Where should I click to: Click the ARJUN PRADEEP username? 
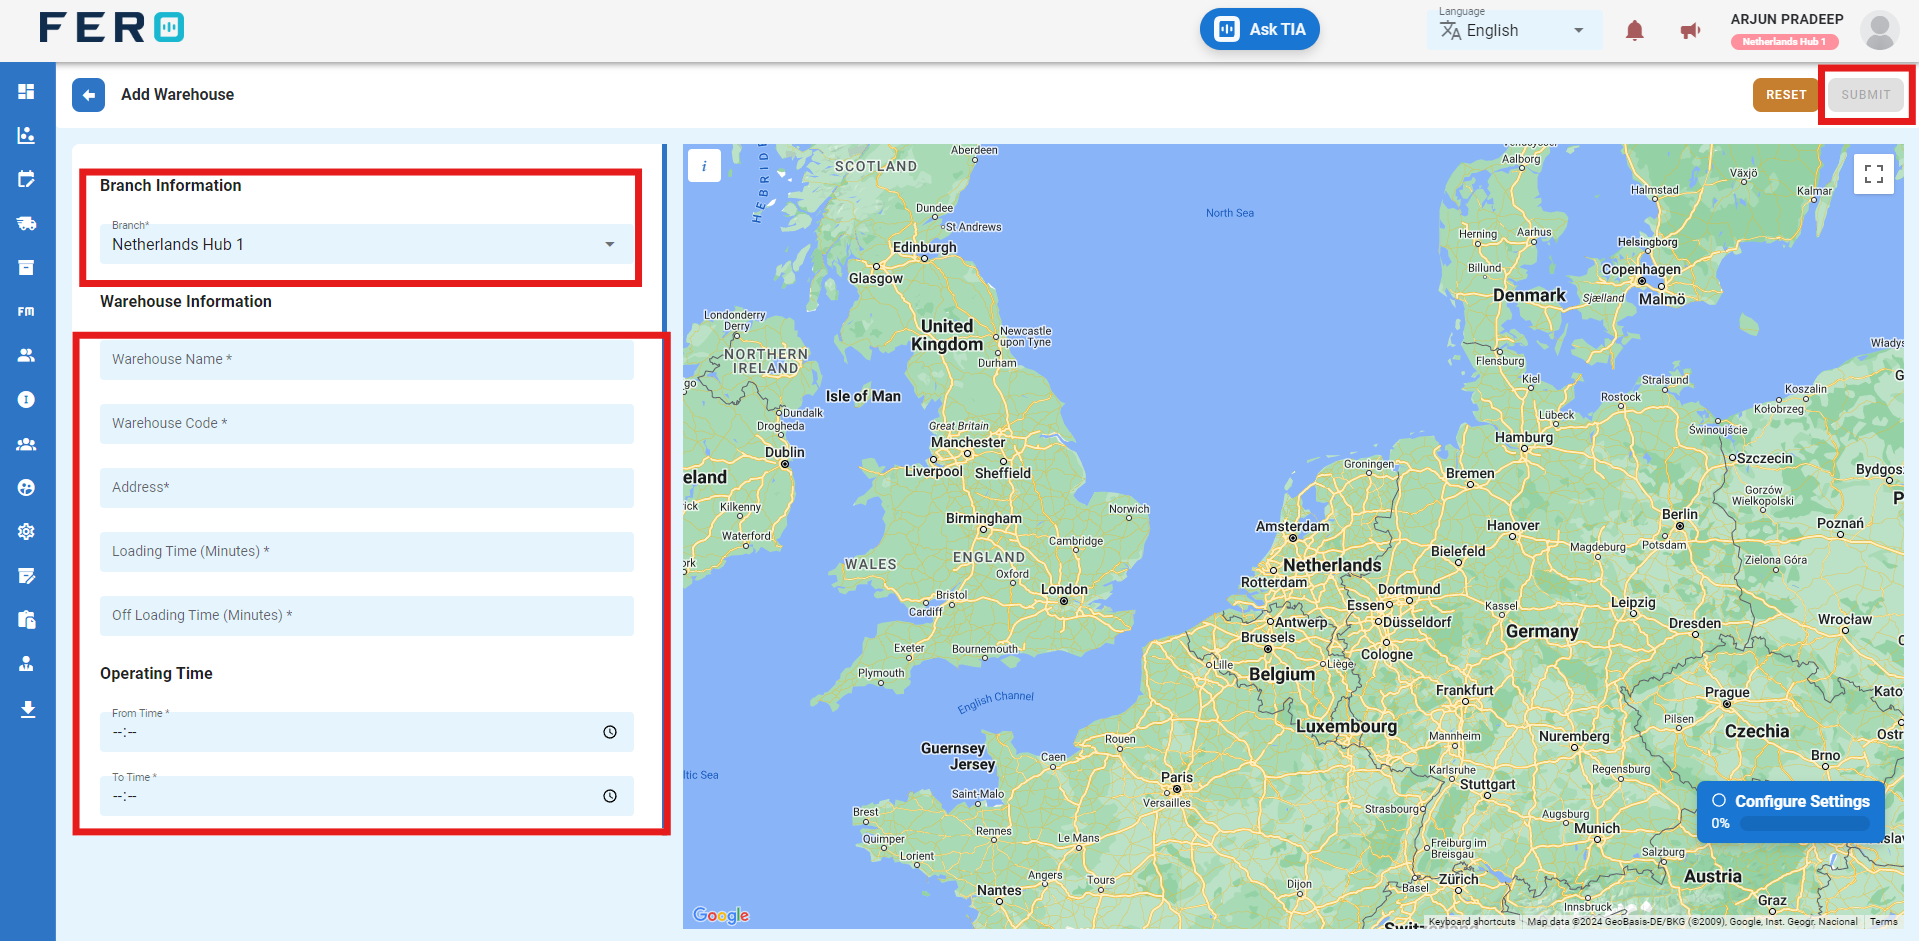coord(1787,19)
